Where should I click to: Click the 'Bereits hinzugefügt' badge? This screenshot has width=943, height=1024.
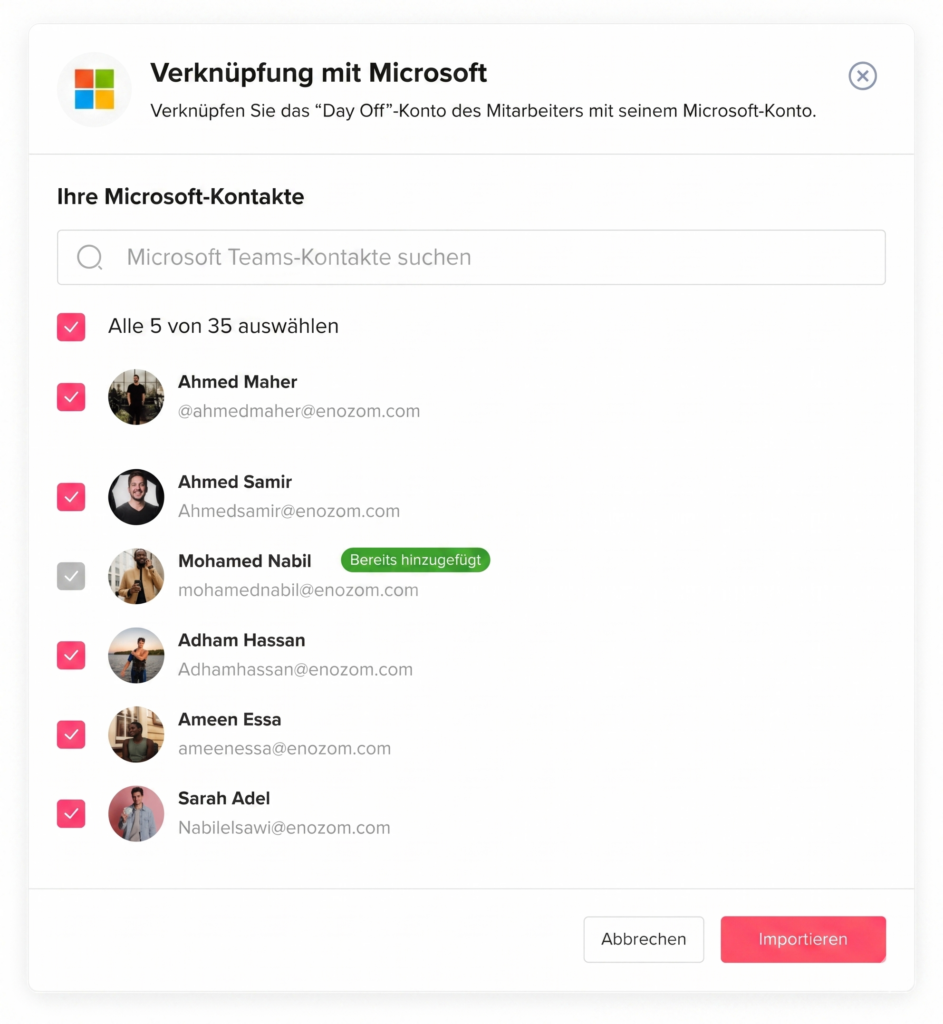click(x=415, y=560)
